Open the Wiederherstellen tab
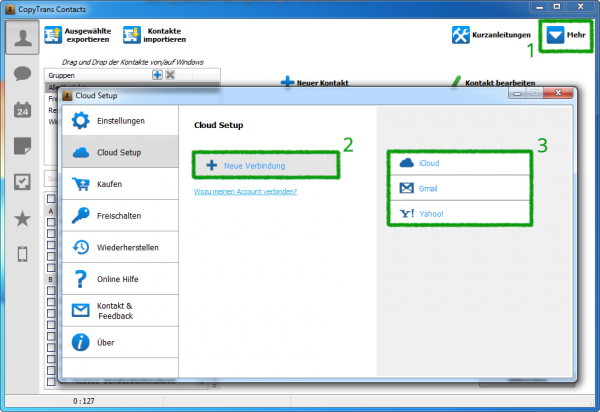 tap(120, 248)
